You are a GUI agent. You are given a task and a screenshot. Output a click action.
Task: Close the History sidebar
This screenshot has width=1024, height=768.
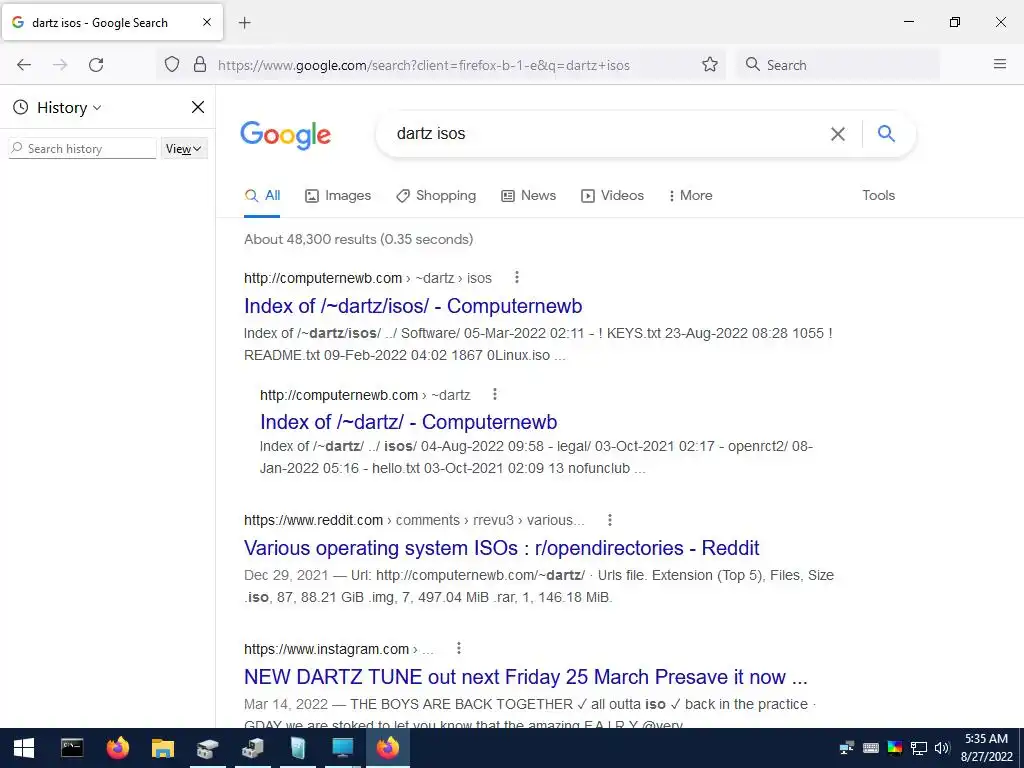point(198,107)
